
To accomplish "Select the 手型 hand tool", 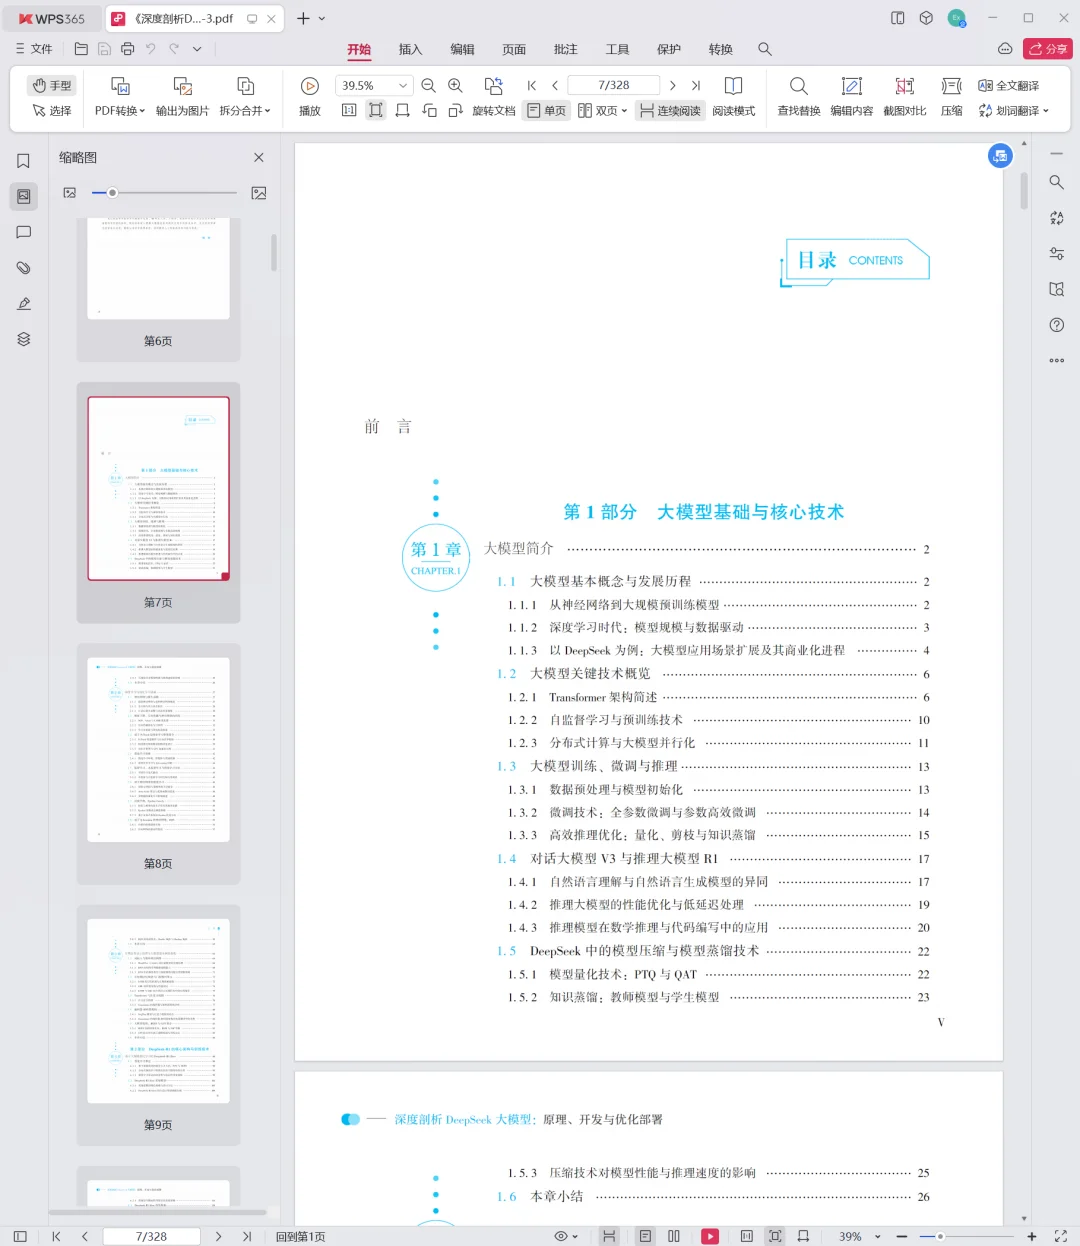I will [x=52, y=86].
